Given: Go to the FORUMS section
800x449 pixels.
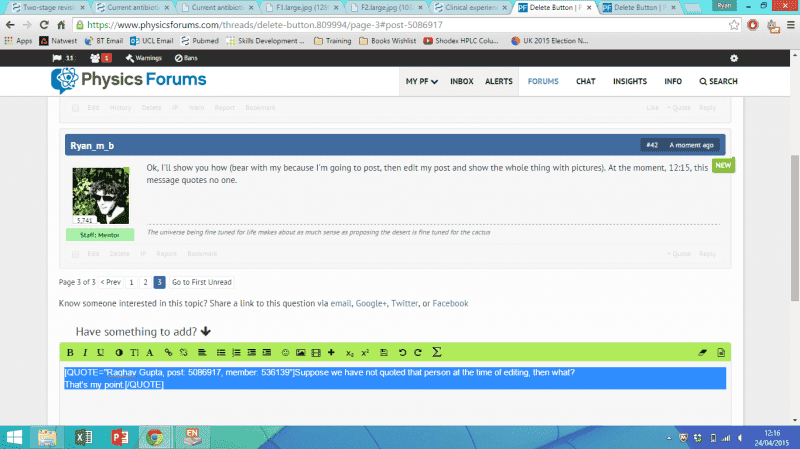Looking at the screenshot, I should (x=543, y=81).
